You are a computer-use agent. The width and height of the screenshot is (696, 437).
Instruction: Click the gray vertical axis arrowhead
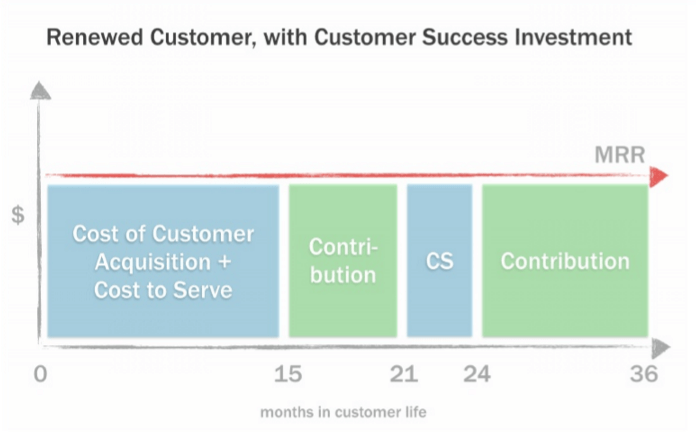click(40, 91)
